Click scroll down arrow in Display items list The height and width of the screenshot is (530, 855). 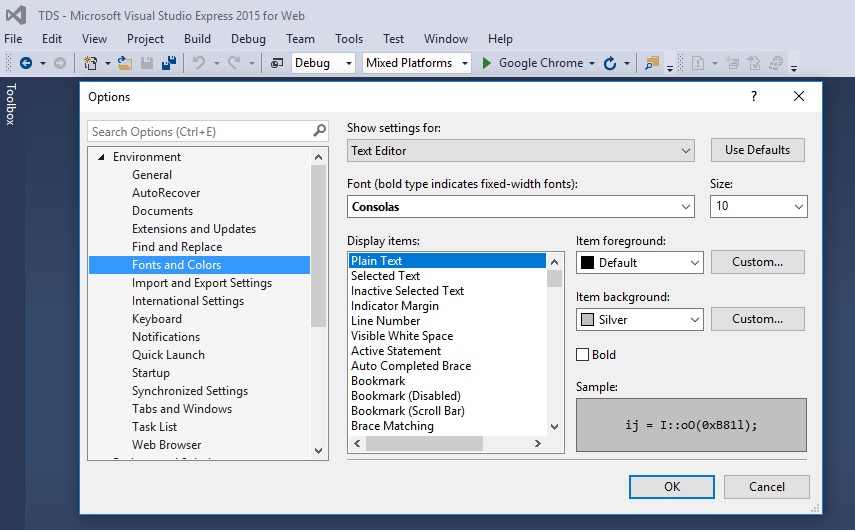pos(555,427)
